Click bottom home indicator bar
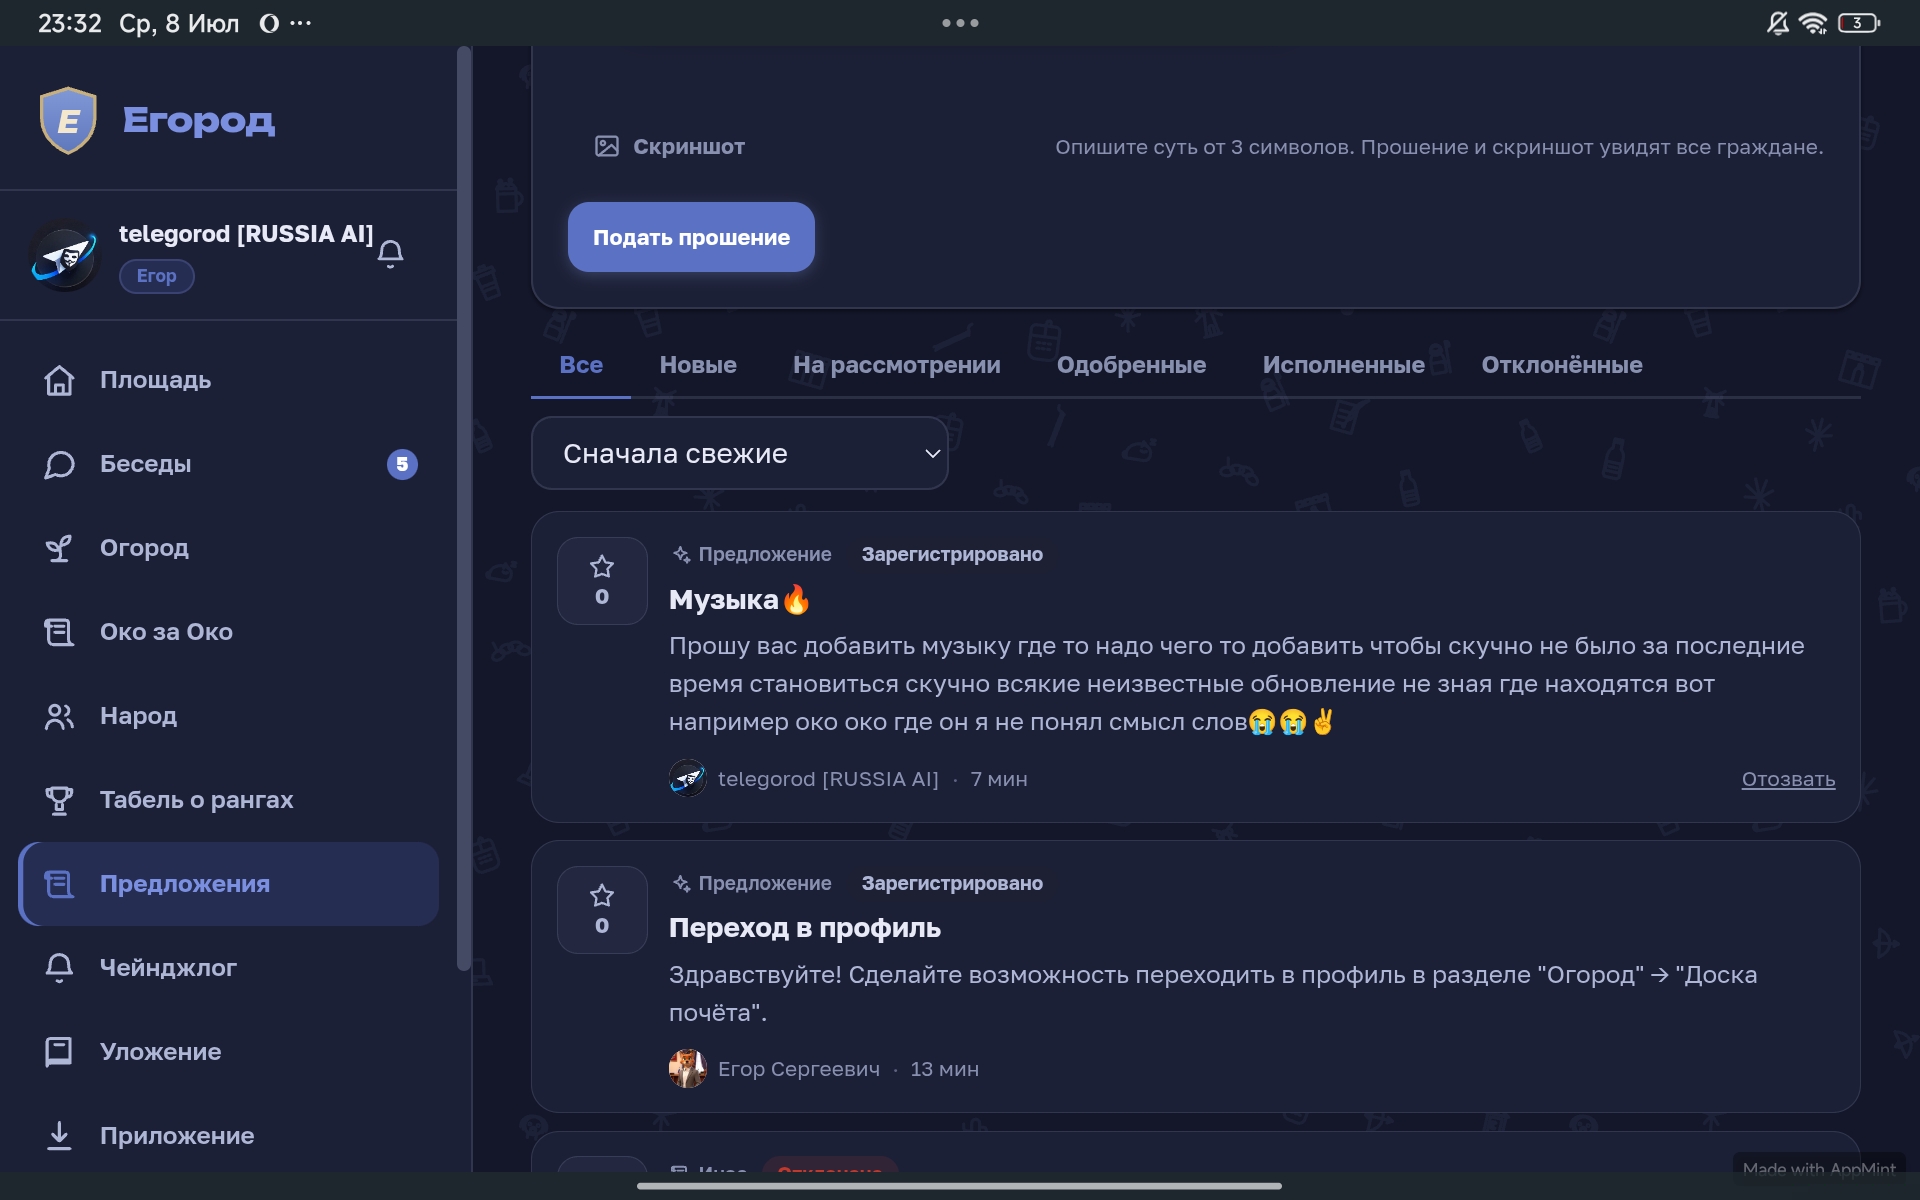Viewport: 1920px width, 1200px height. (x=959, y=1186)
